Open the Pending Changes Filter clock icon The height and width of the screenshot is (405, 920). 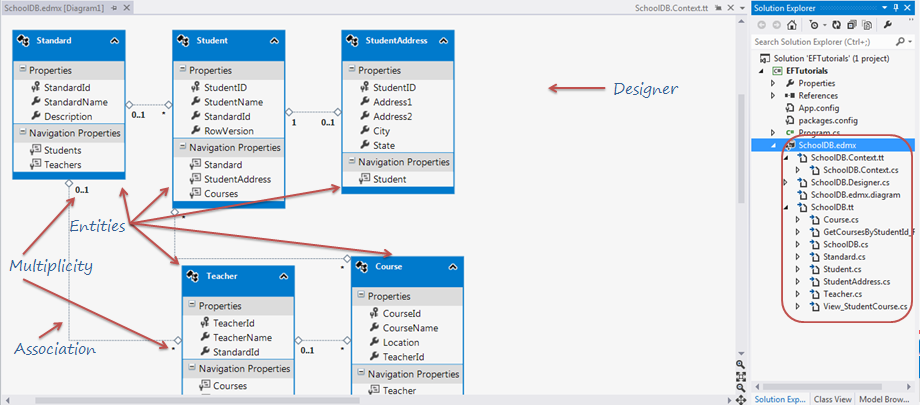coord(814,25)
